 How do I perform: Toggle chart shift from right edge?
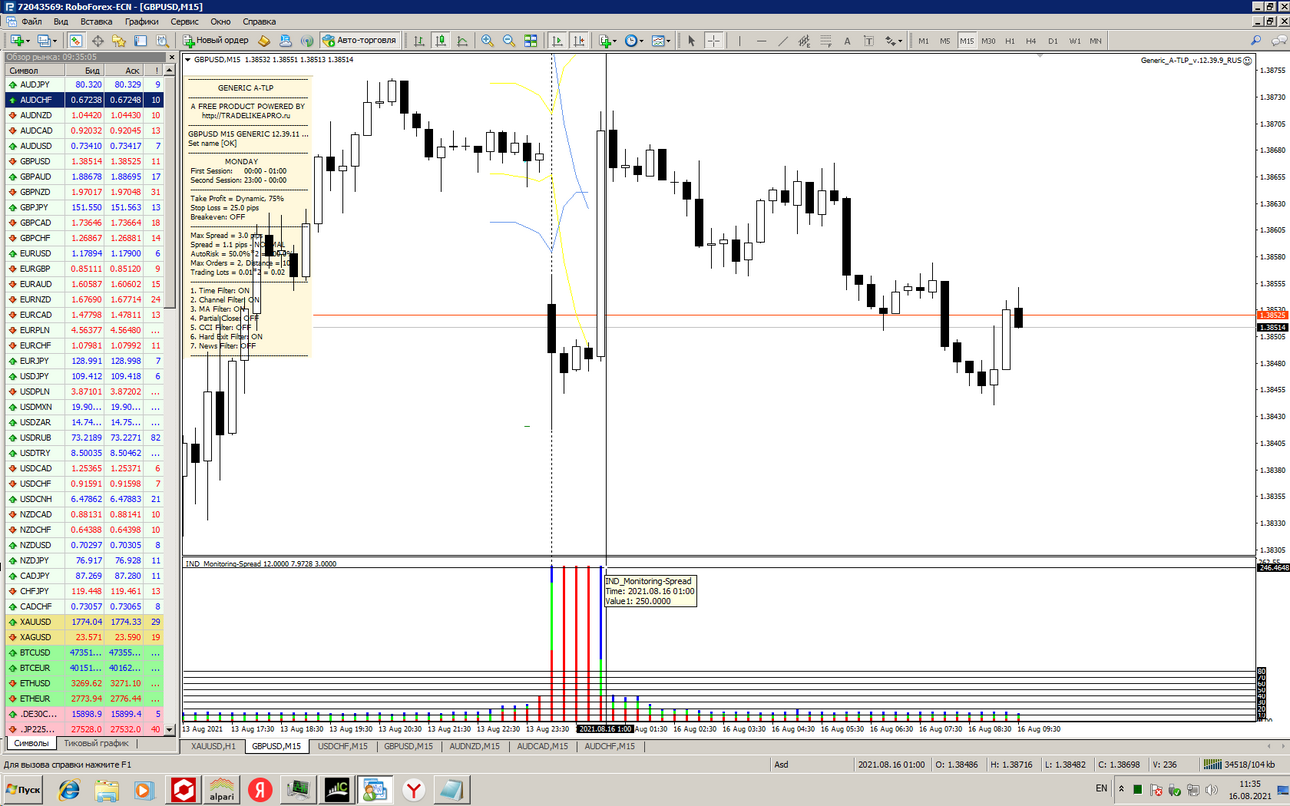[578, 41]
